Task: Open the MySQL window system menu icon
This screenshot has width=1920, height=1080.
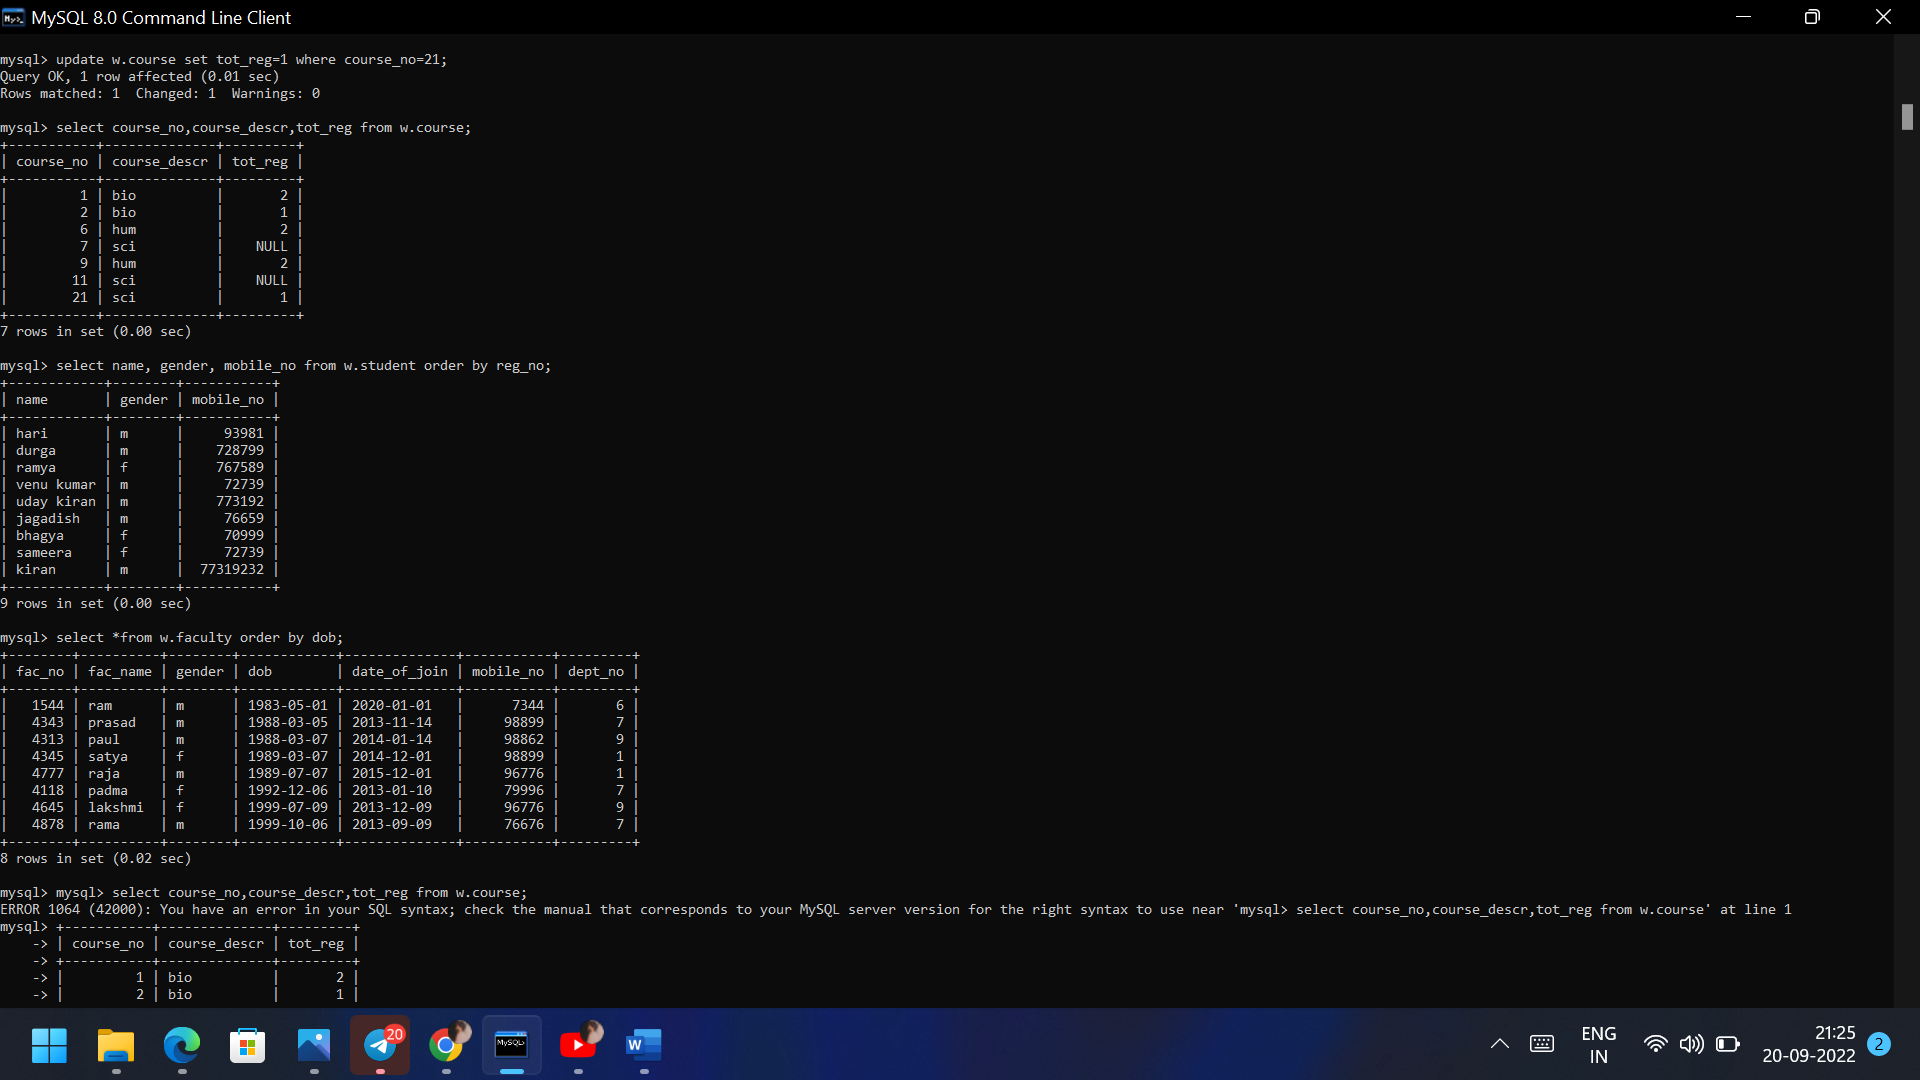Action: click(x=12, y=17)
